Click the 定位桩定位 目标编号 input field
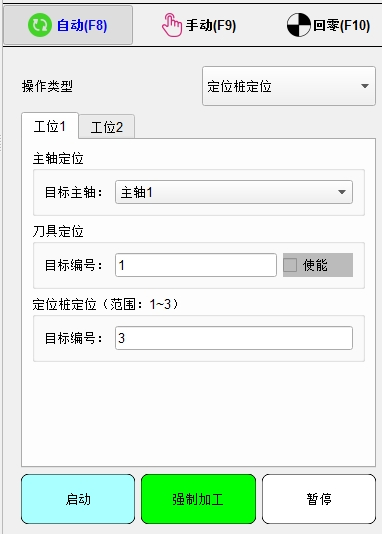Viewport: 382px width, 534px height. [x=234, y=338]
